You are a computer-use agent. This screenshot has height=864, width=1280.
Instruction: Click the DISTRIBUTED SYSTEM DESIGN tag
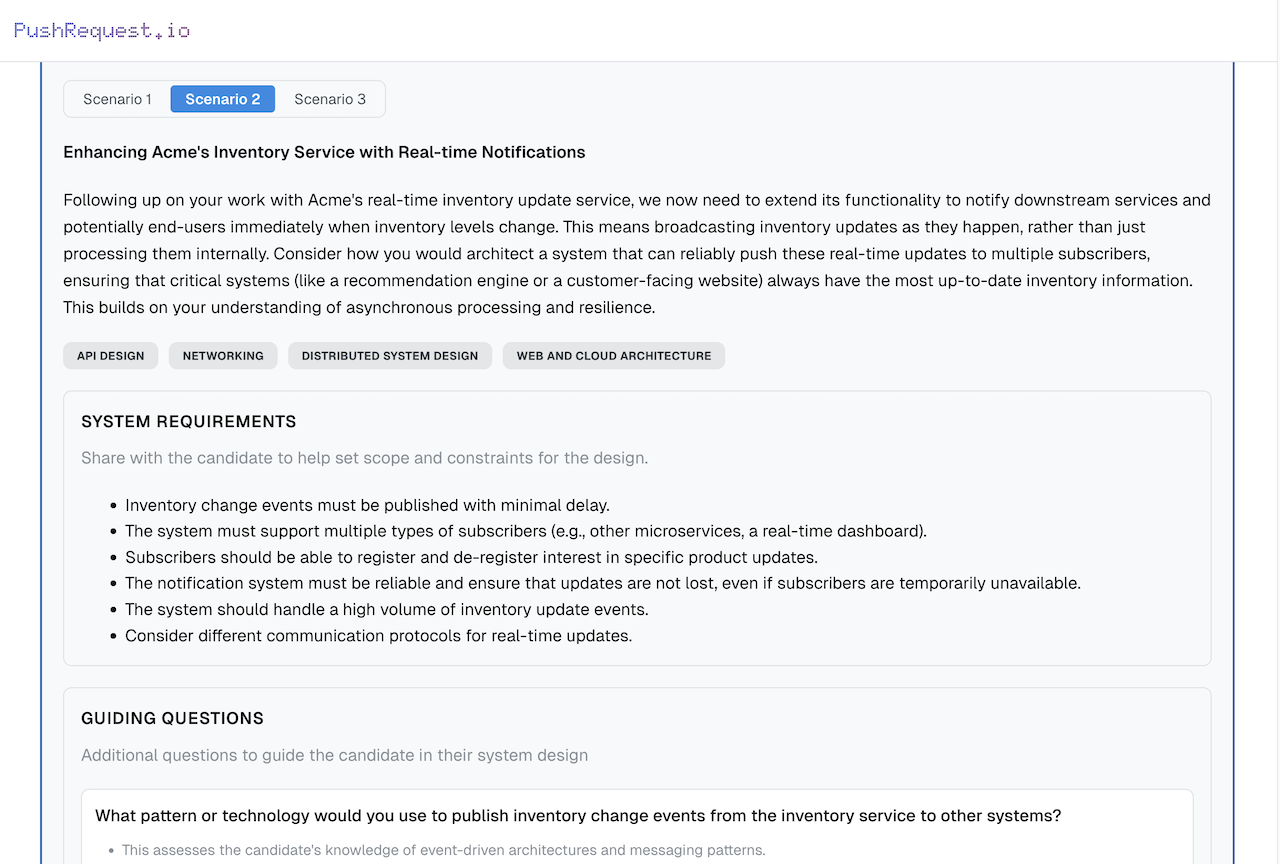tap(390, 356)
